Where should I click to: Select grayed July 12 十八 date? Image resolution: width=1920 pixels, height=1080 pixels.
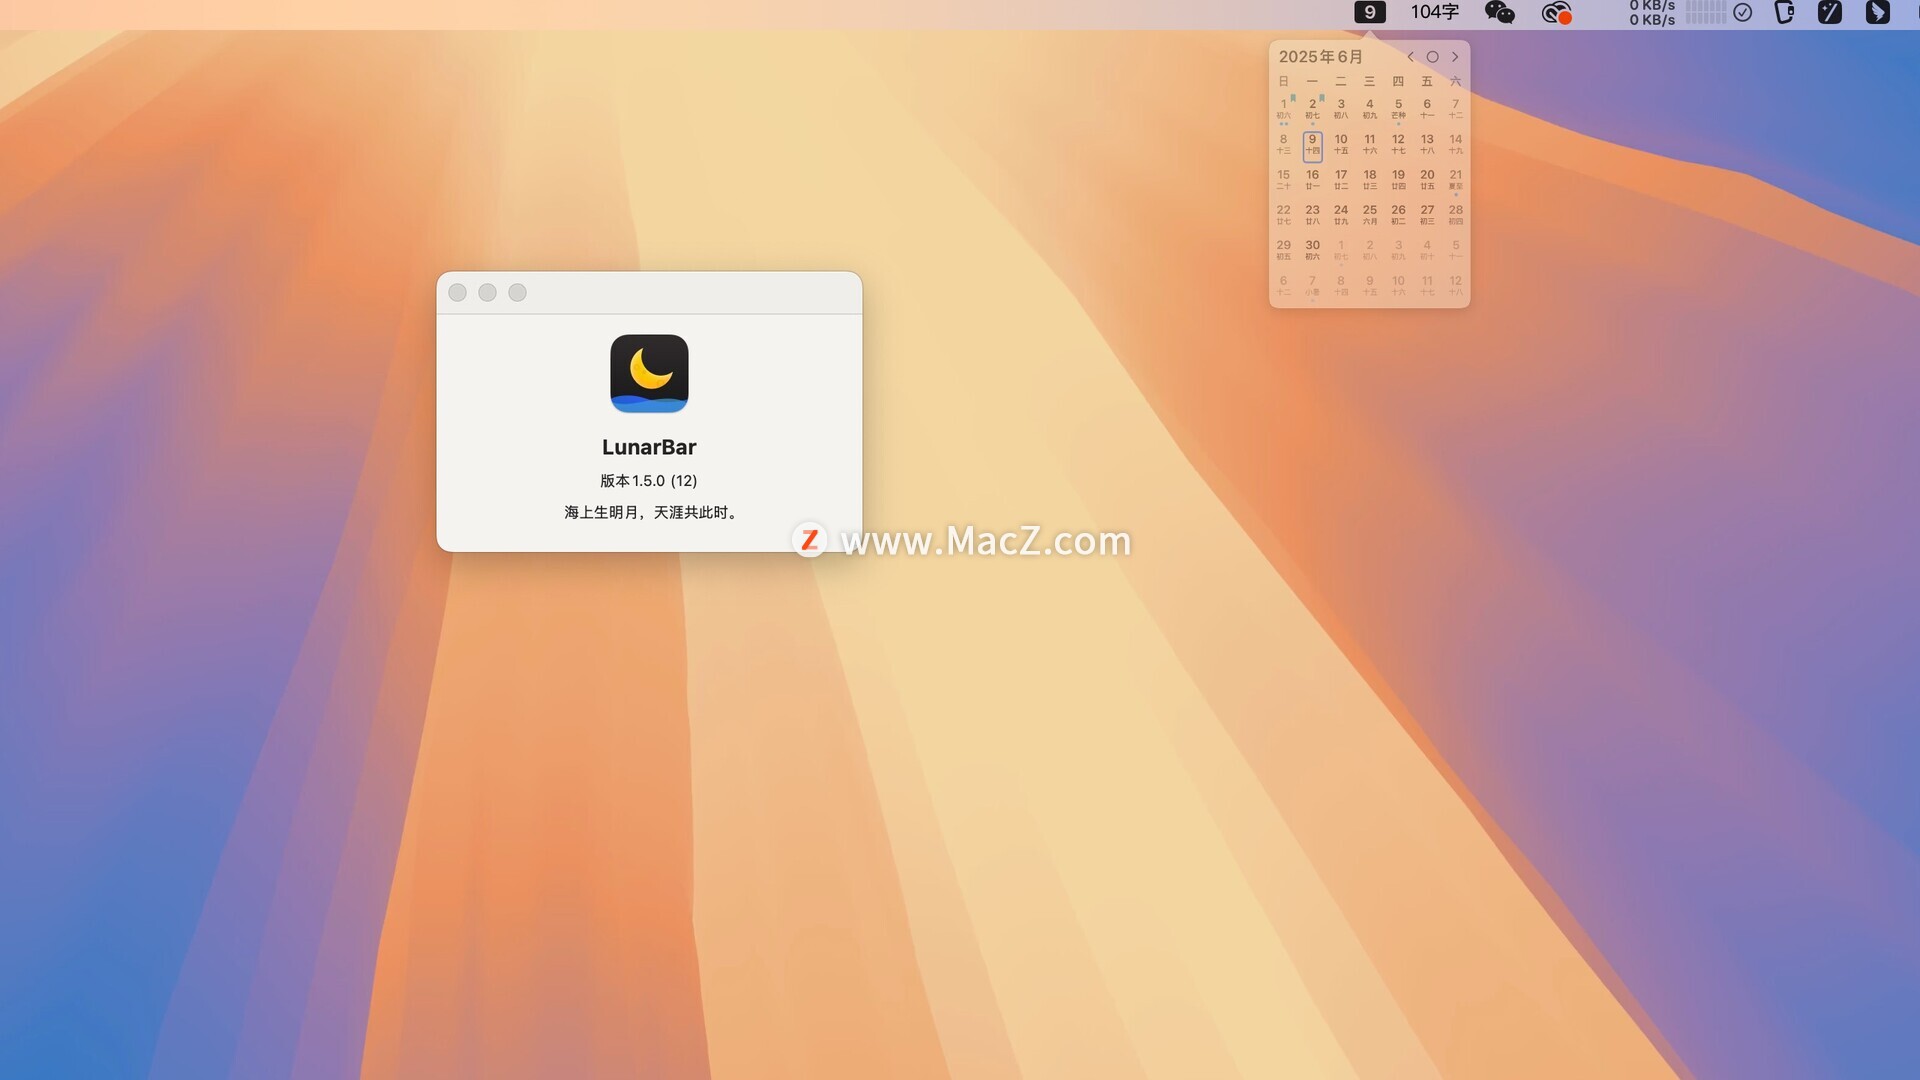(1456, 286)
